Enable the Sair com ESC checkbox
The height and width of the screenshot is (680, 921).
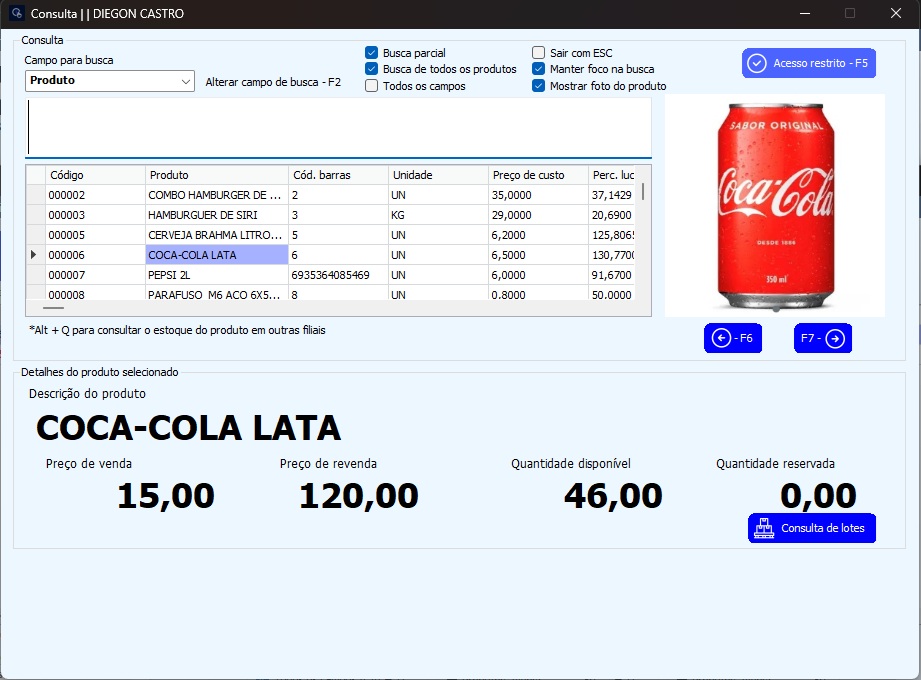[539, 53]
